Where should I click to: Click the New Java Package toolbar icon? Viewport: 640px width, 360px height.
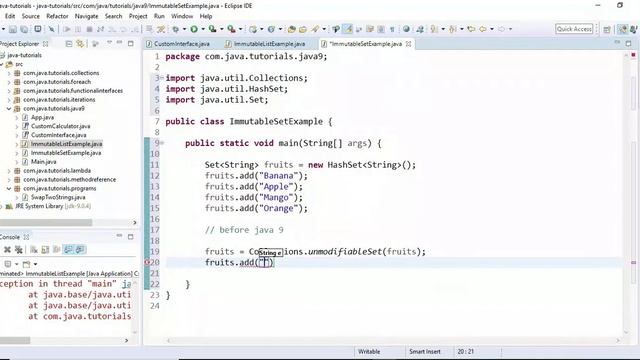(x=253, y=29)
